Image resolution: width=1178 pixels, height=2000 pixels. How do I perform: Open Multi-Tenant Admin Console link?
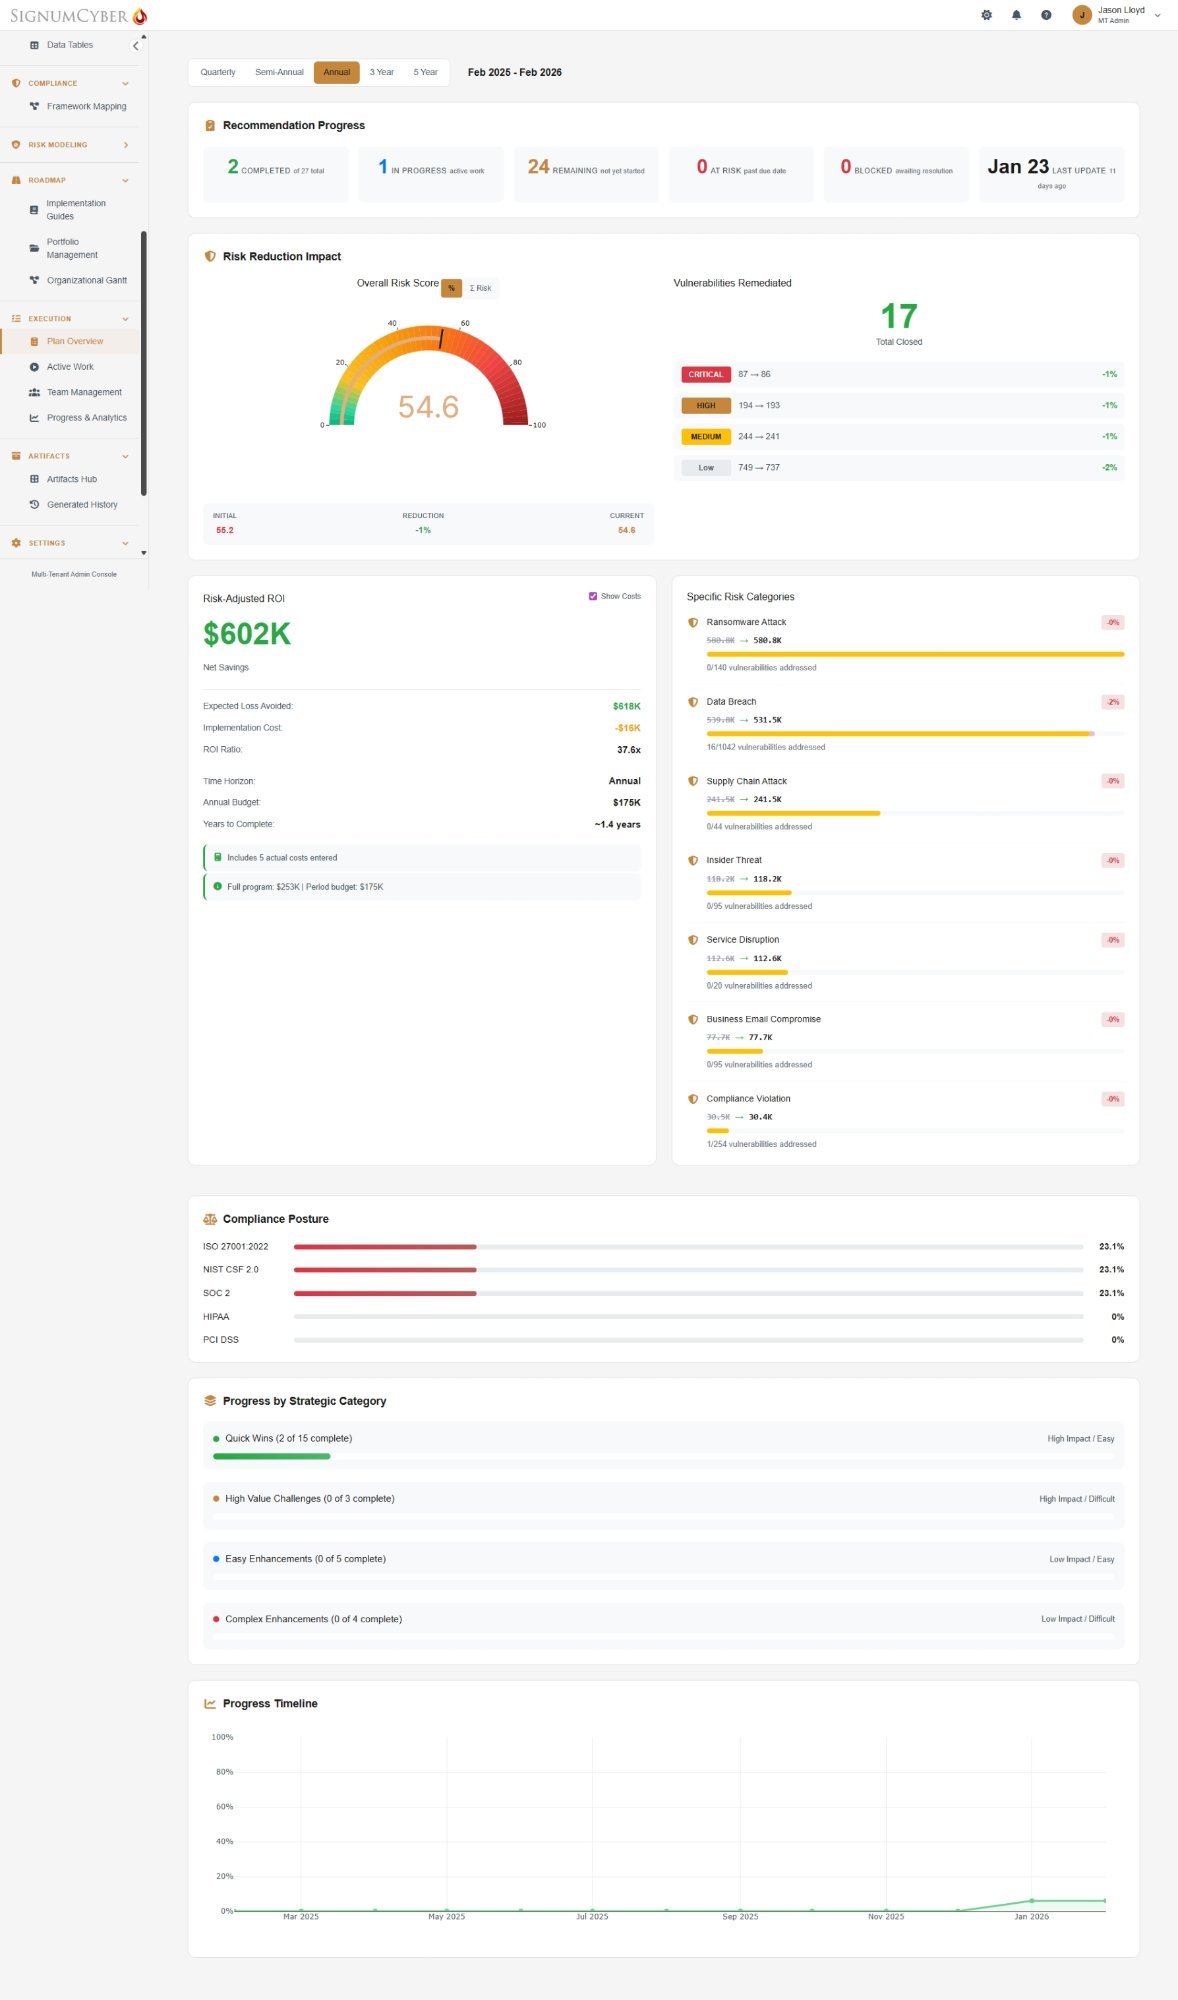tap(74, 574)
